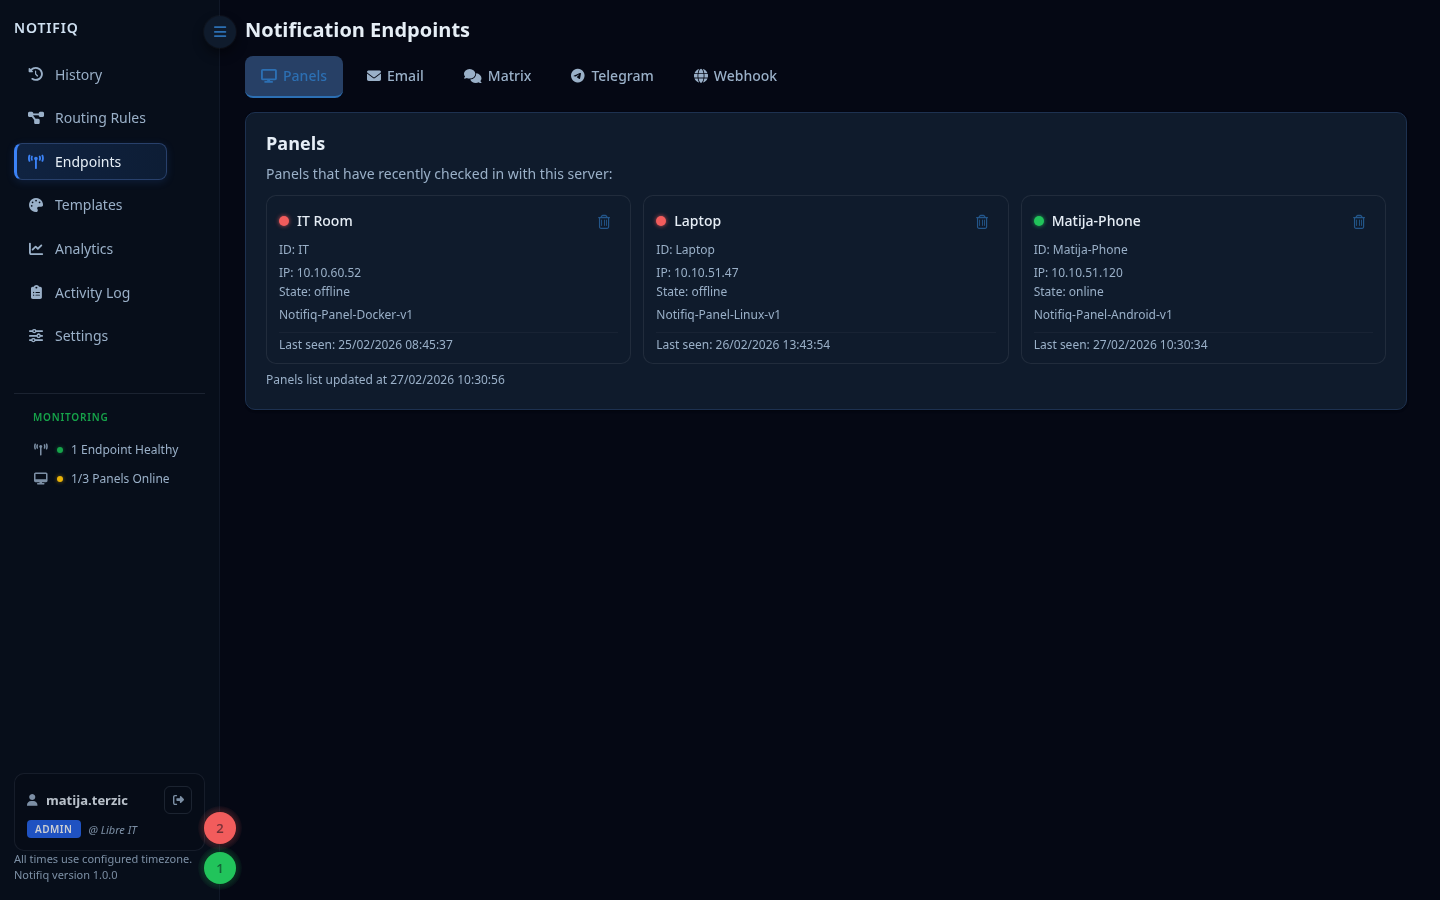Switch to the Email tab
The width and height of the screenshot is (1440, 900).
pyautogui.click(x=395, y=76)
